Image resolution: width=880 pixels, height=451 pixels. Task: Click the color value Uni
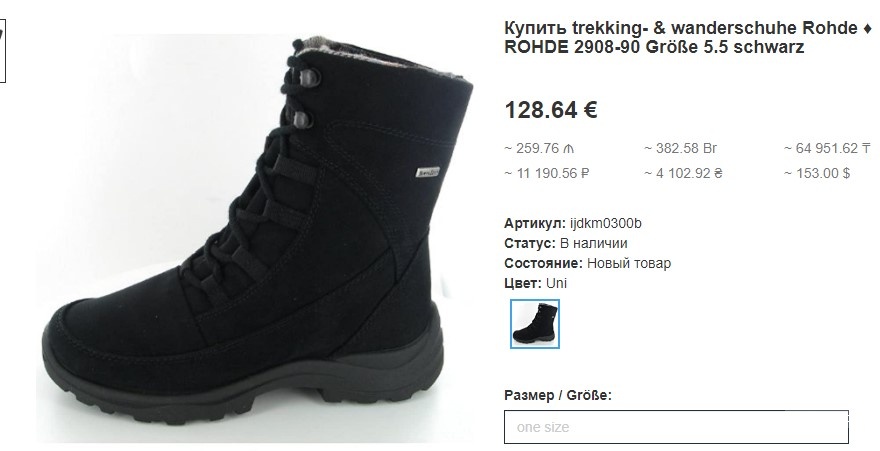(556, 283)
